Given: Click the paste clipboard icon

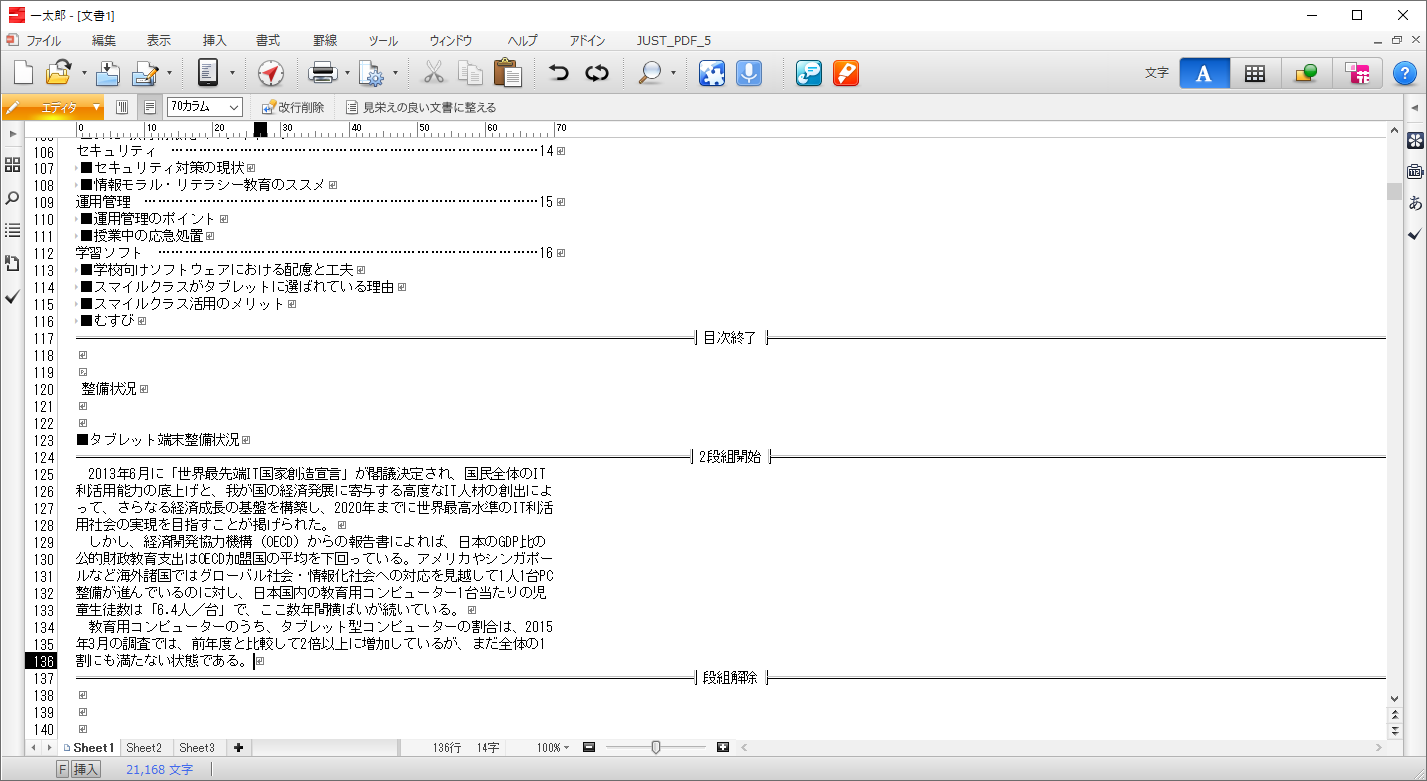Looking at the screenshot, I should click(508, 73).
